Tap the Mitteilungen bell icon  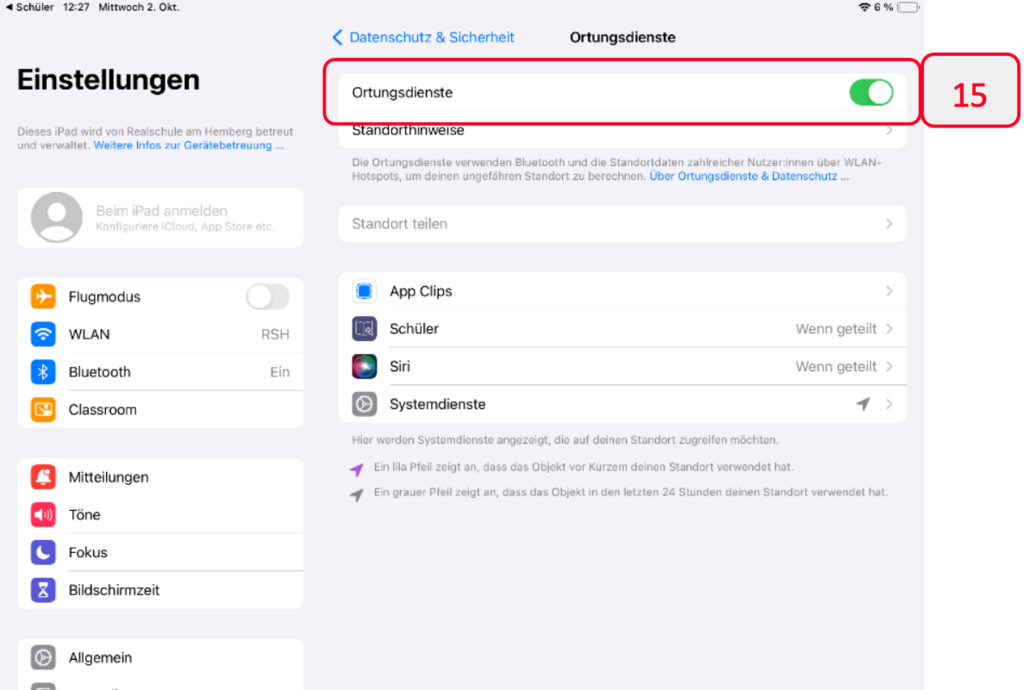pyautogui.click(x=43, y=477)
